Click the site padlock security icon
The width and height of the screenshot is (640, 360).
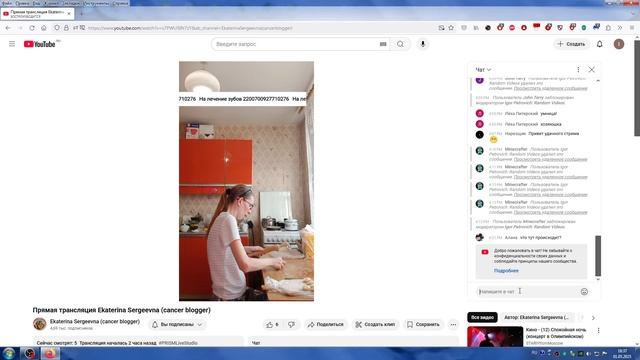pos(66,28)
